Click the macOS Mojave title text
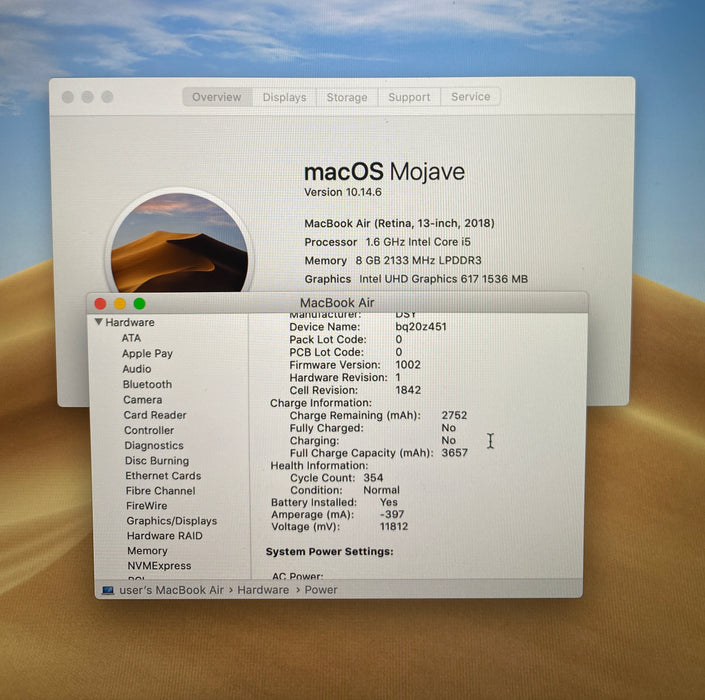This screenshot has width=705, height=700. (x=384, y=172)
